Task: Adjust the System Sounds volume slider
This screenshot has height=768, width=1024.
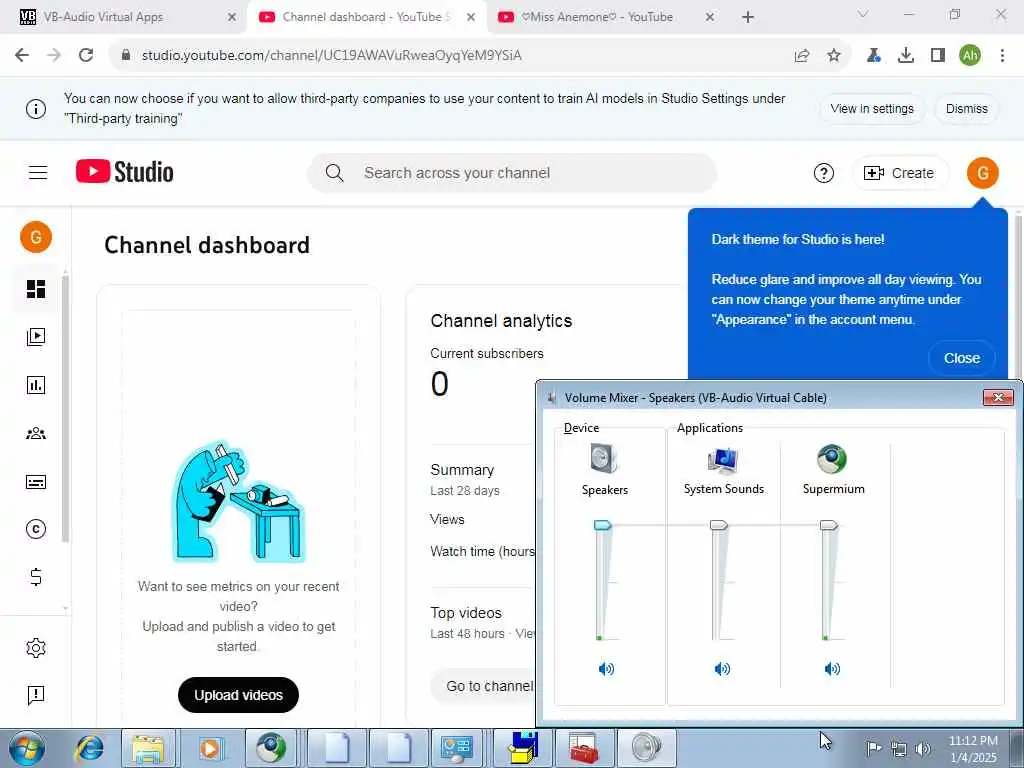Action: (x=718, y=525)
